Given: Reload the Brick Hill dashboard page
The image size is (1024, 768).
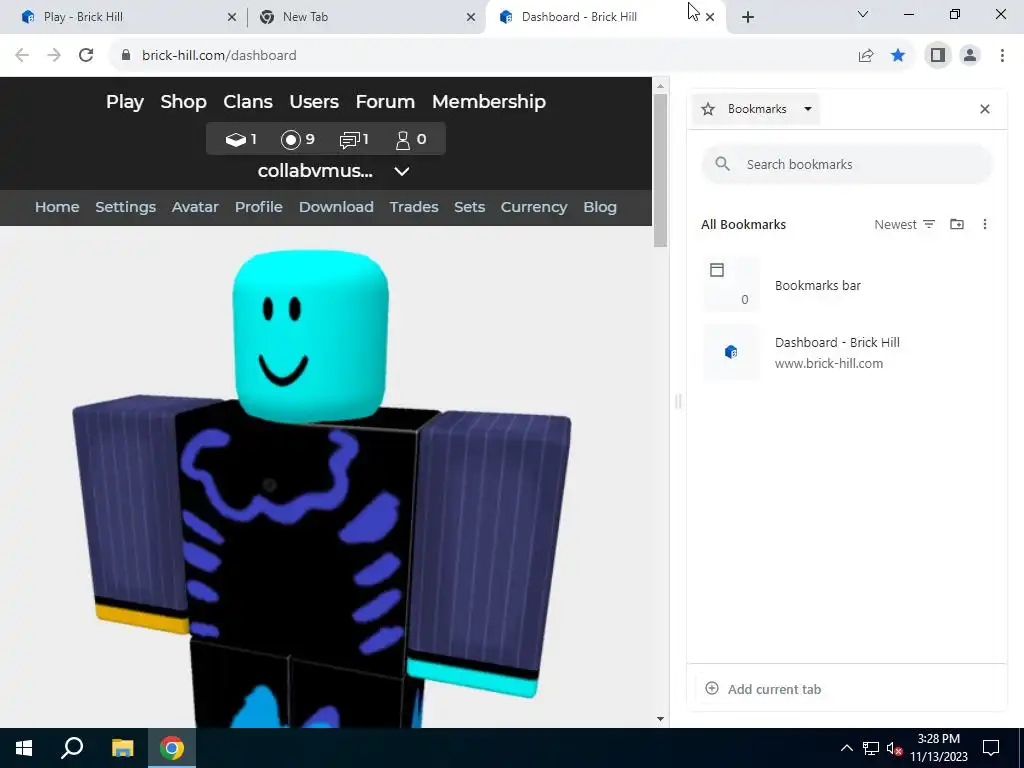Looking at the screenshot, I should tap(86, 55).
